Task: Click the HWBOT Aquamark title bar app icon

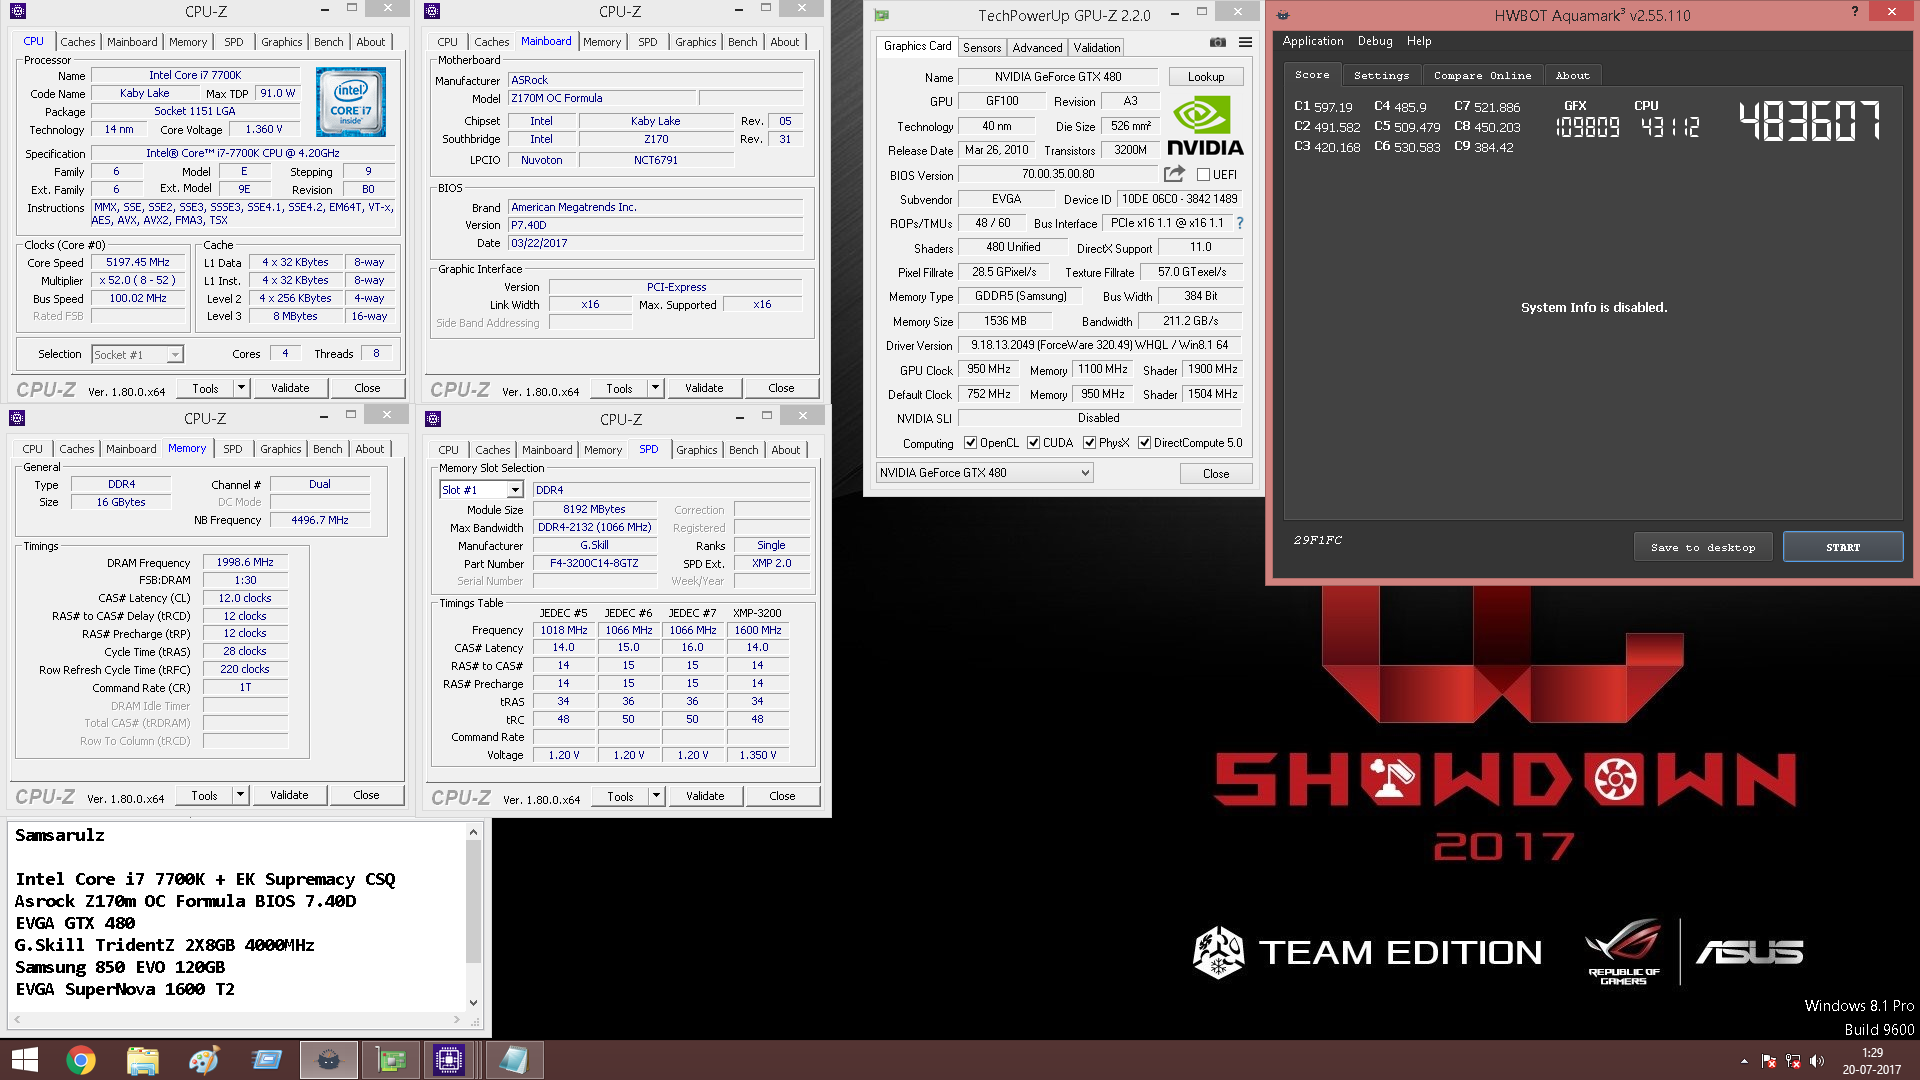Action: (1283, 15)
